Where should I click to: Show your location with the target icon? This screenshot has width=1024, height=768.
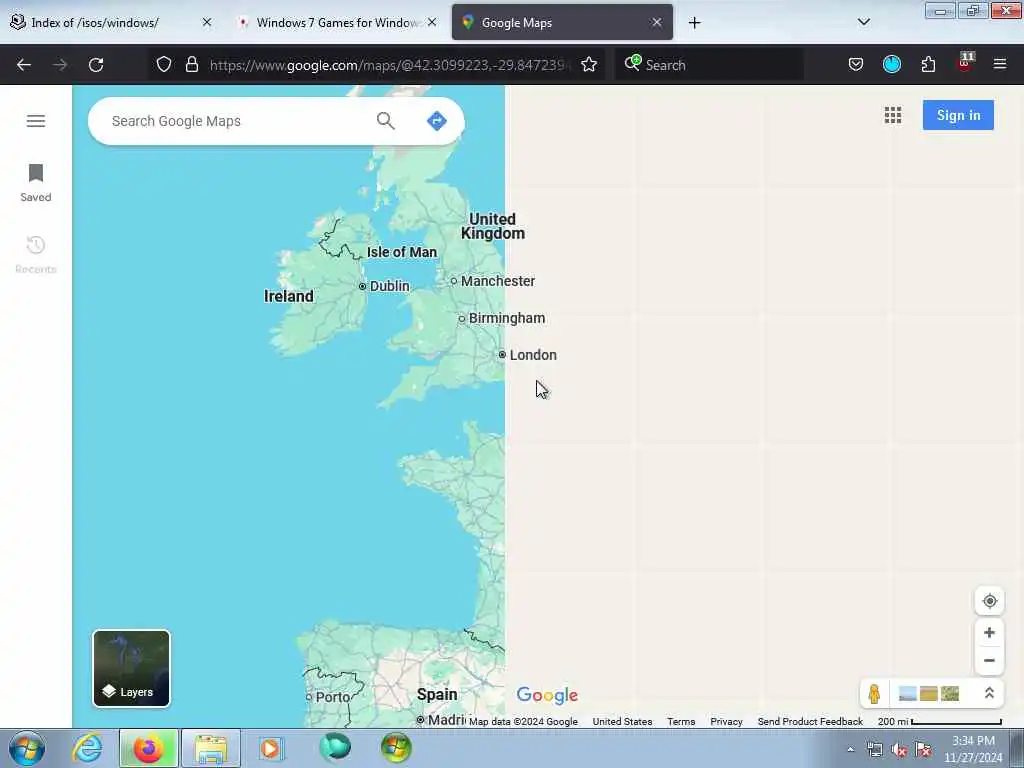[x=989, y=601]
